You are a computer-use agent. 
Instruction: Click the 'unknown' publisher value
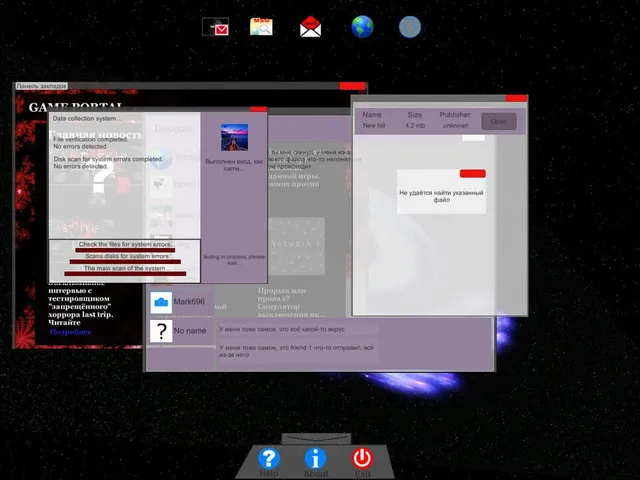456,126
